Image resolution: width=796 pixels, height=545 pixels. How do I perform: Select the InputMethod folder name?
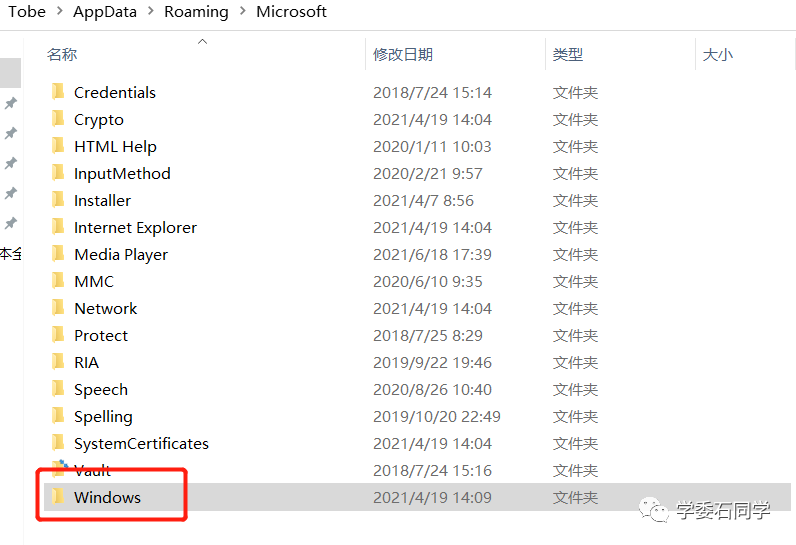122,174
